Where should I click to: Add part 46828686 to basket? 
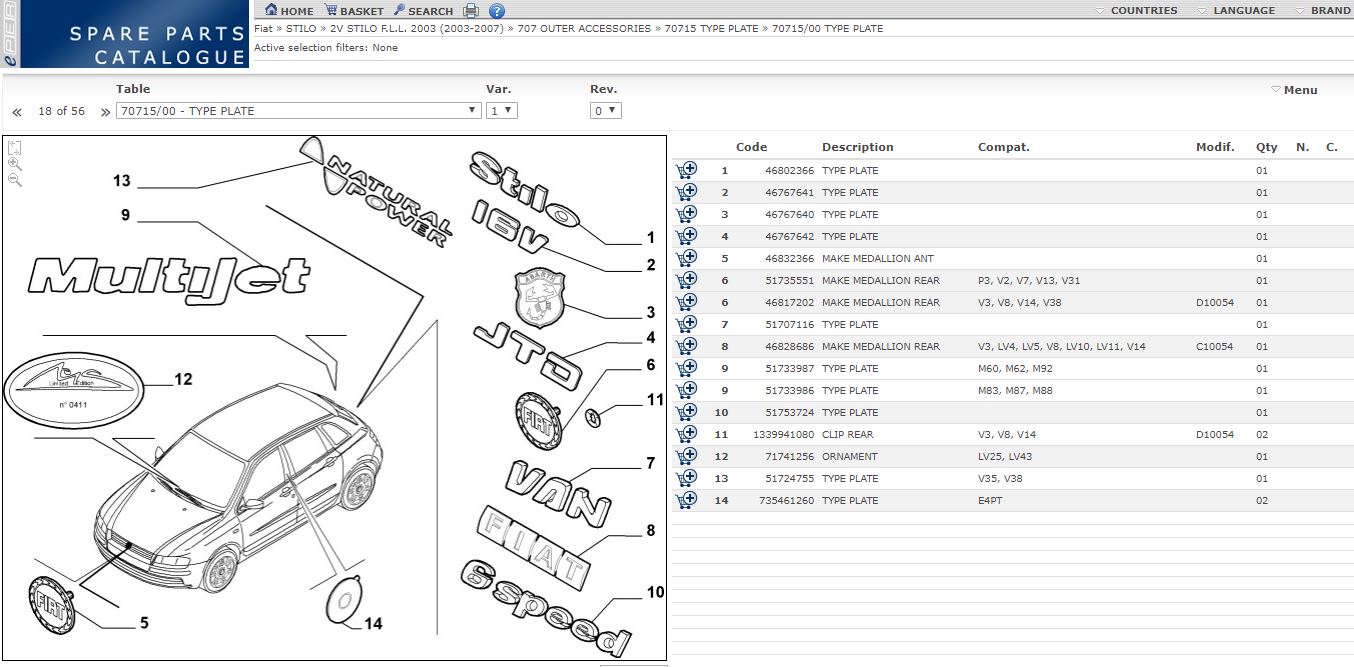[x=686, y=346]
